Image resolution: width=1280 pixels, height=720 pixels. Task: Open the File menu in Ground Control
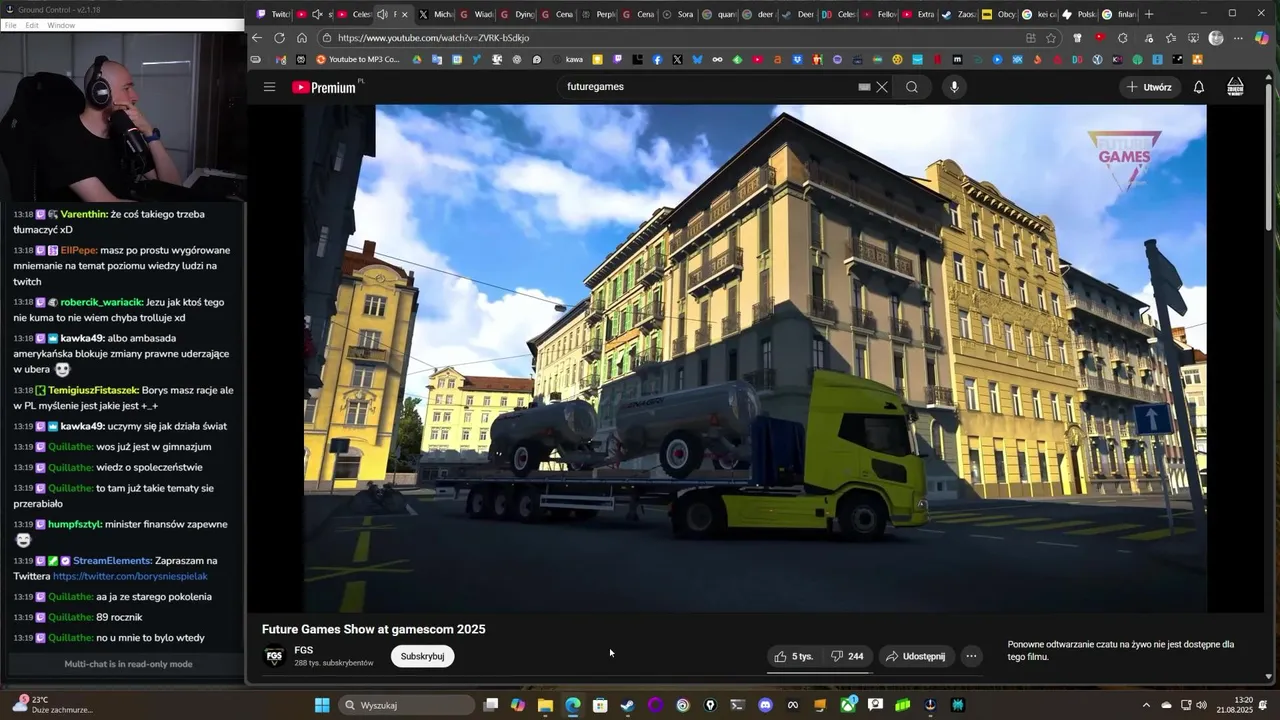[9, 25]
